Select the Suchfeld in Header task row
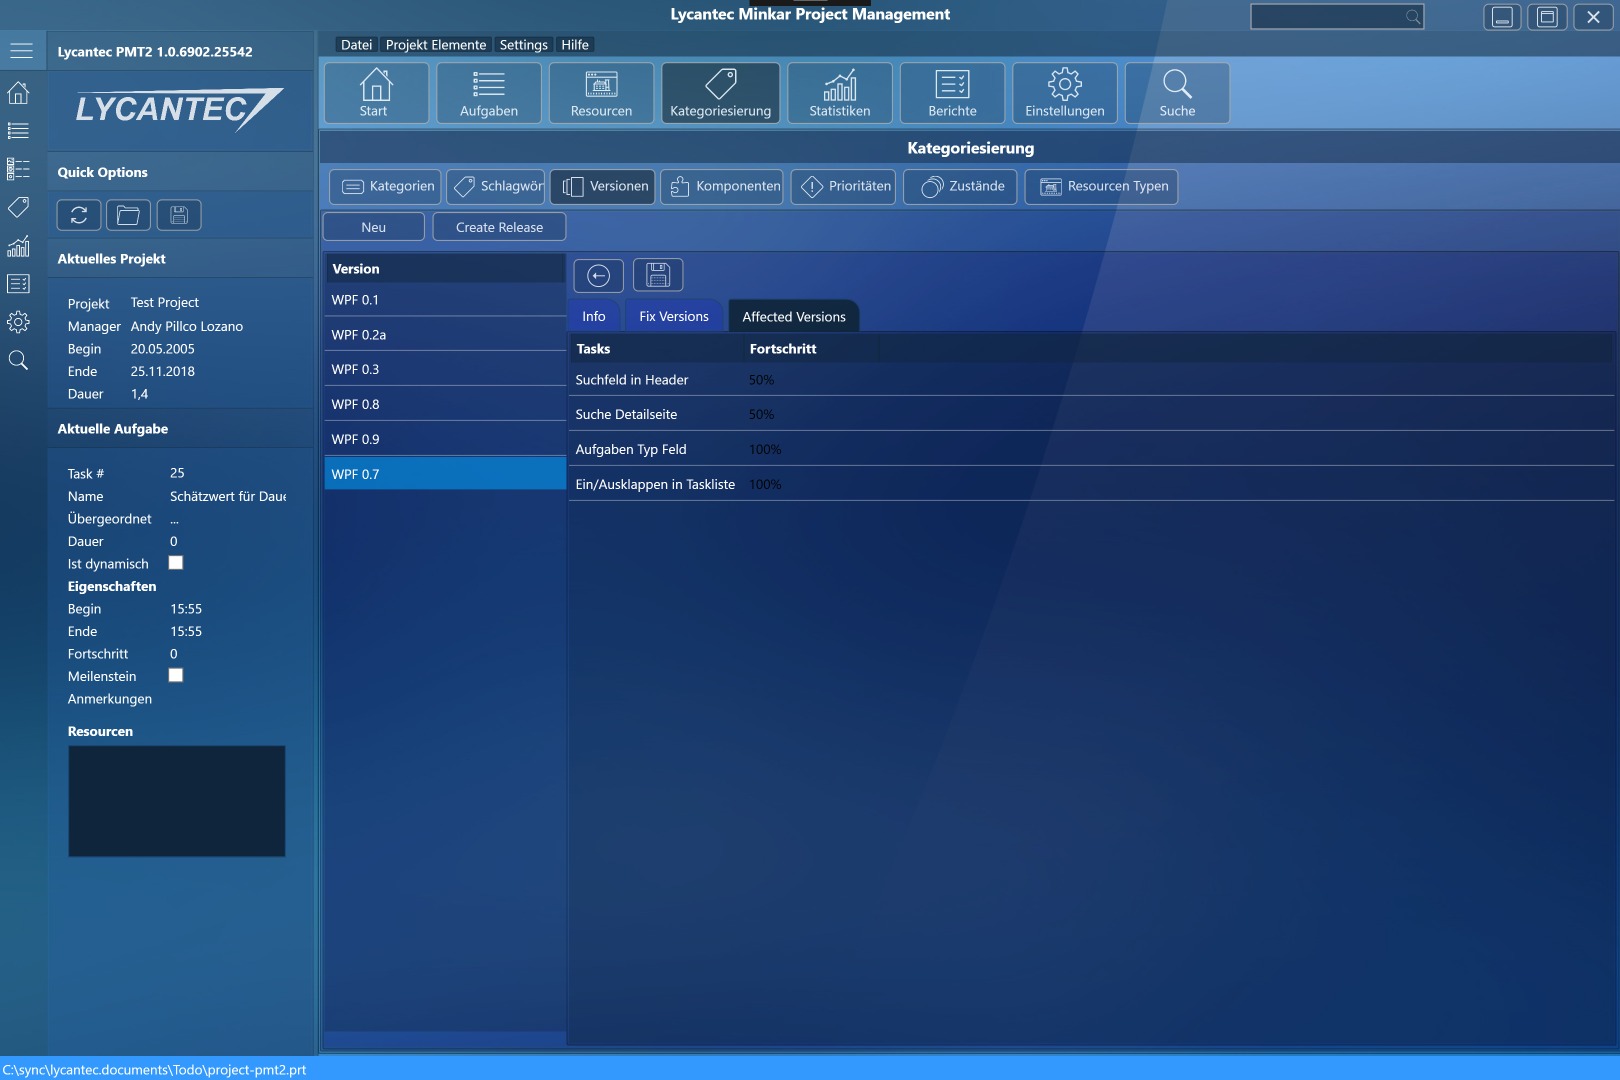 point(1091,380)
